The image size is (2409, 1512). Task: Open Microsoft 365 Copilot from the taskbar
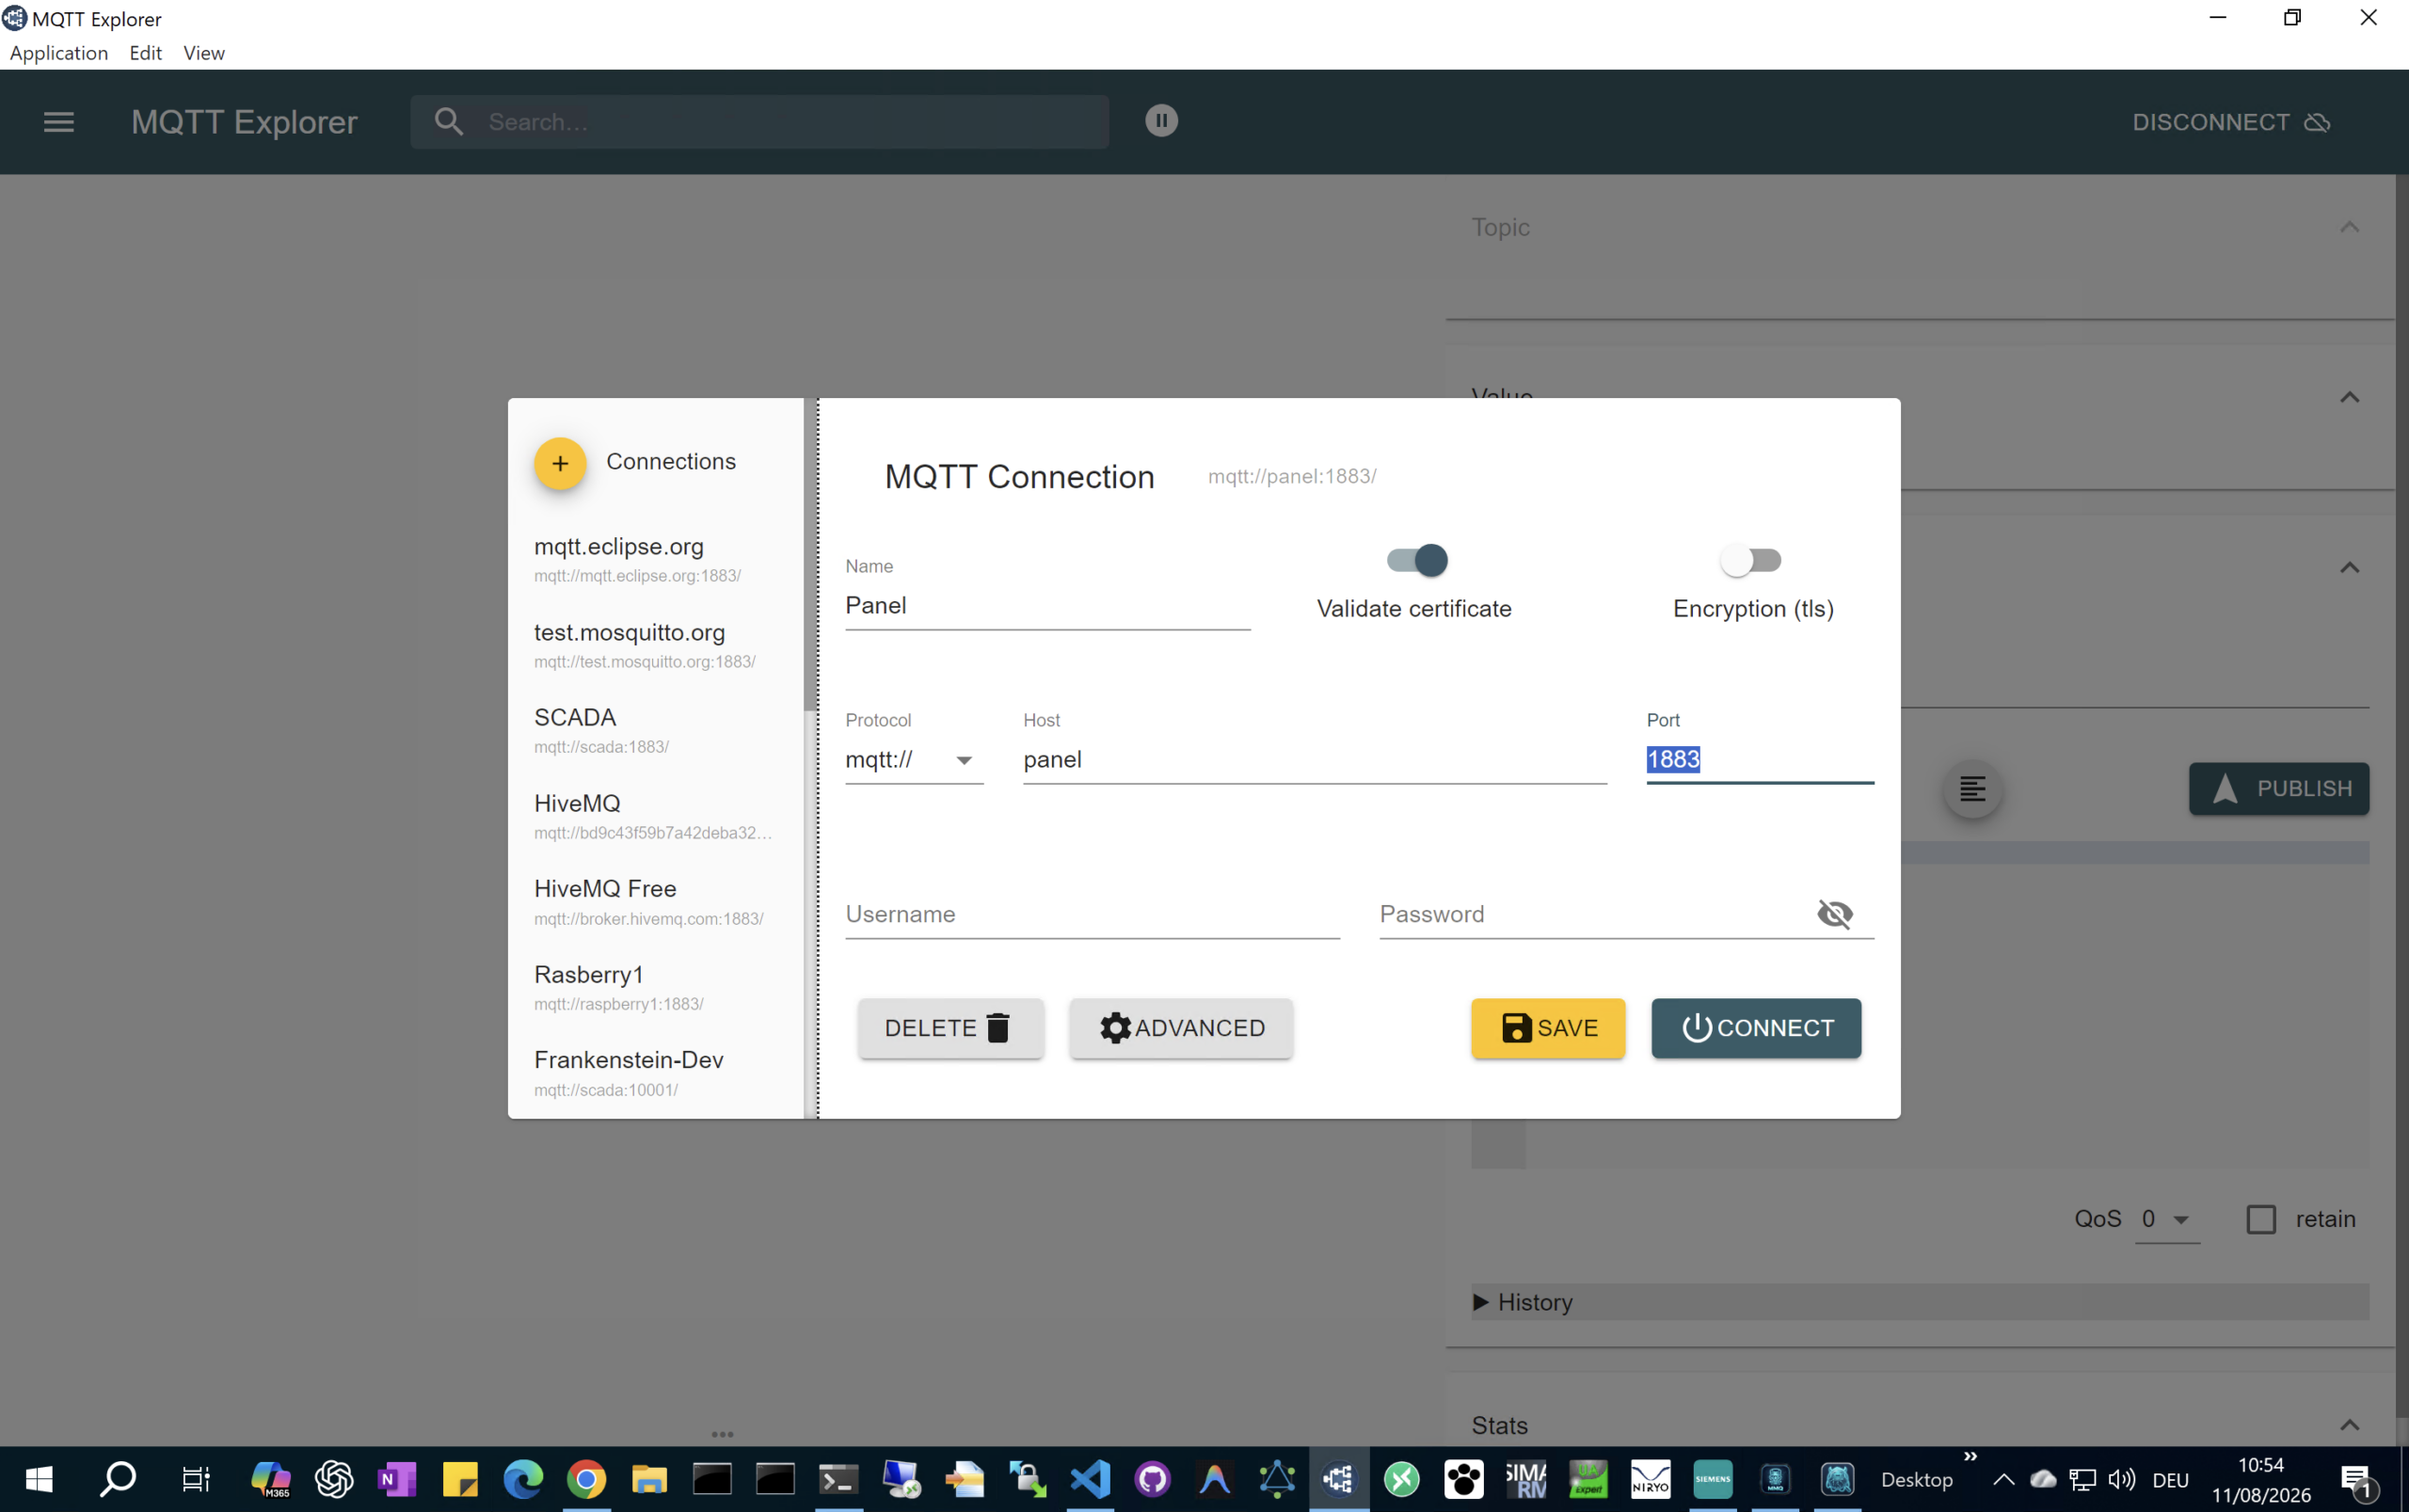pos(271,1479)
